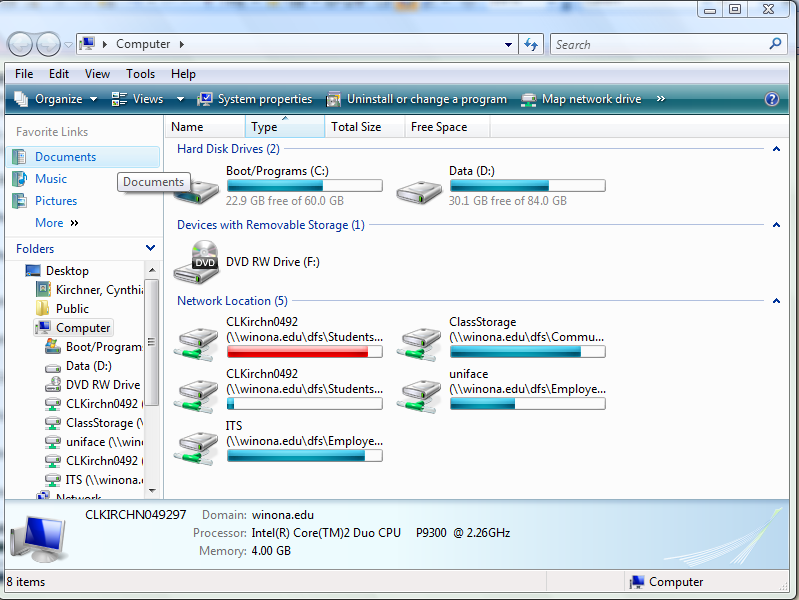Screen dimensions: 799x600
Task: Open the DVD RW Drive (F:) icon
Action: coord(196,262)
